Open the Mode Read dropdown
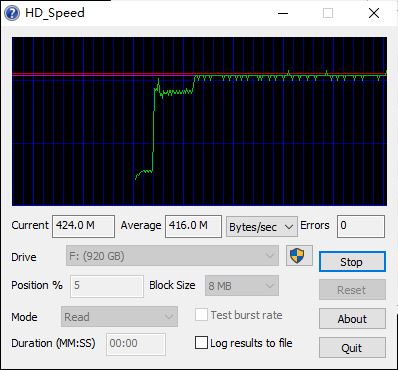This screenshot has height=370, width=398. coord(119,316)
